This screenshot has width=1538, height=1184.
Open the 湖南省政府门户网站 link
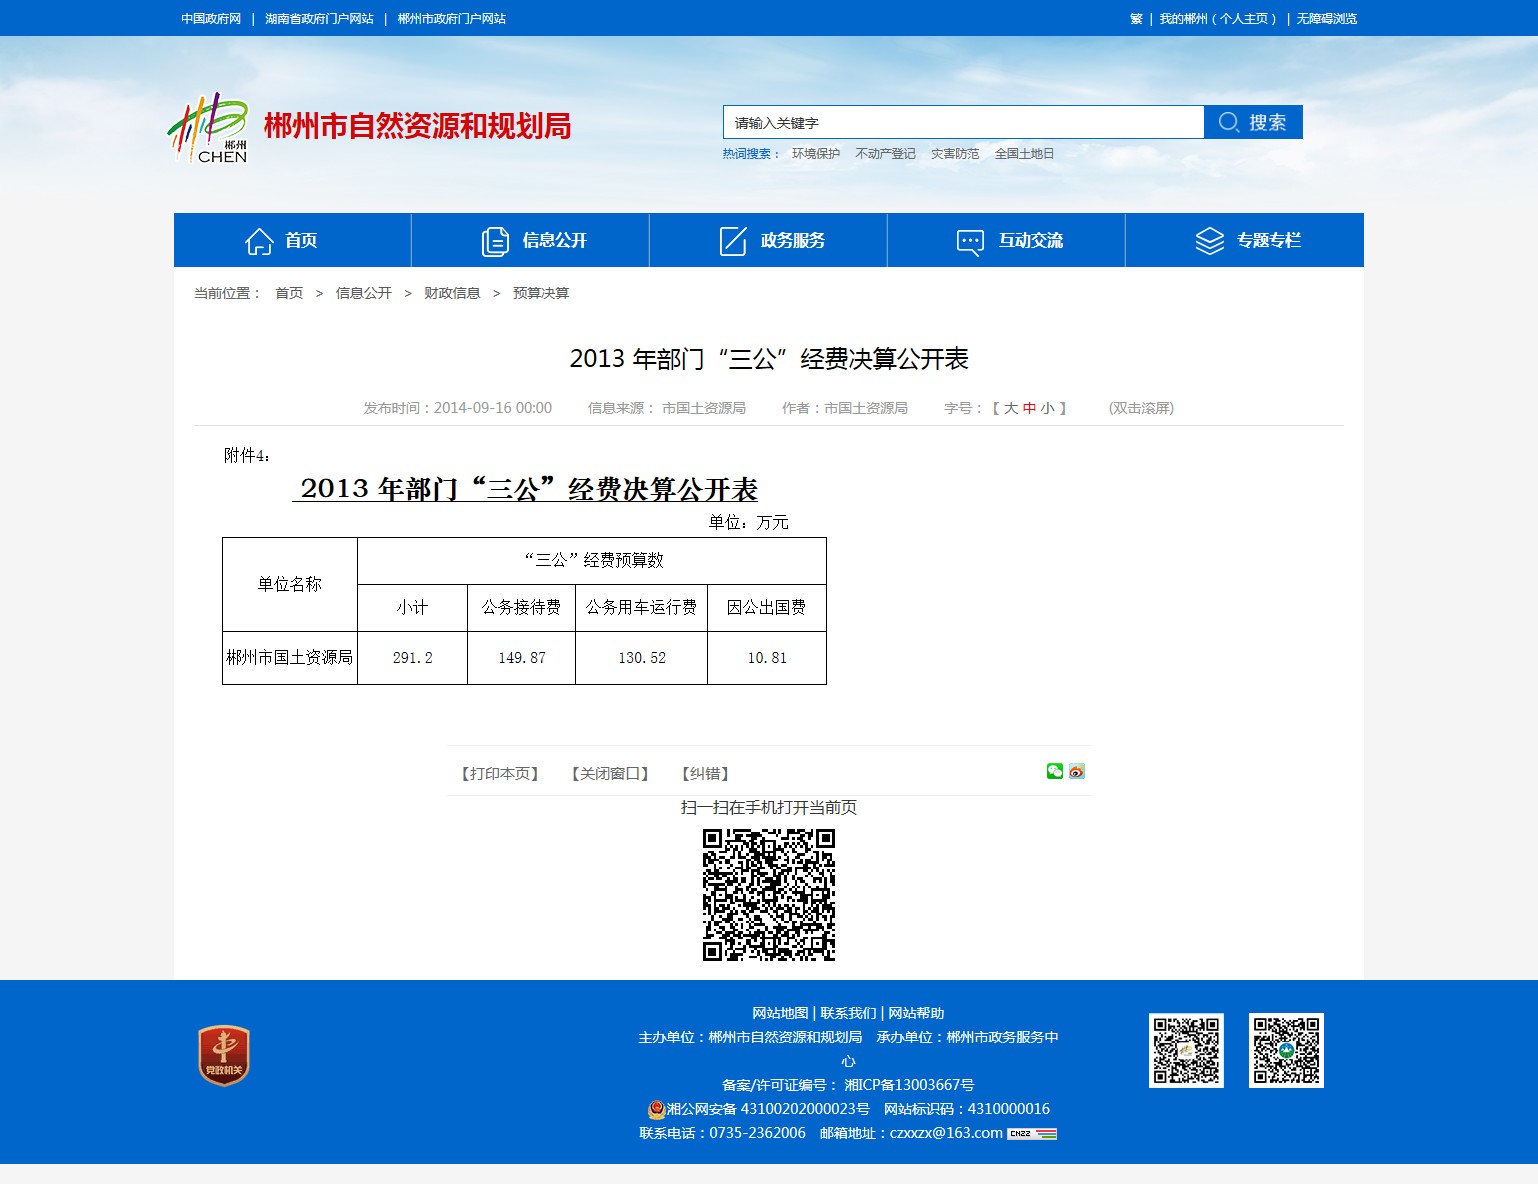(319, 19)
